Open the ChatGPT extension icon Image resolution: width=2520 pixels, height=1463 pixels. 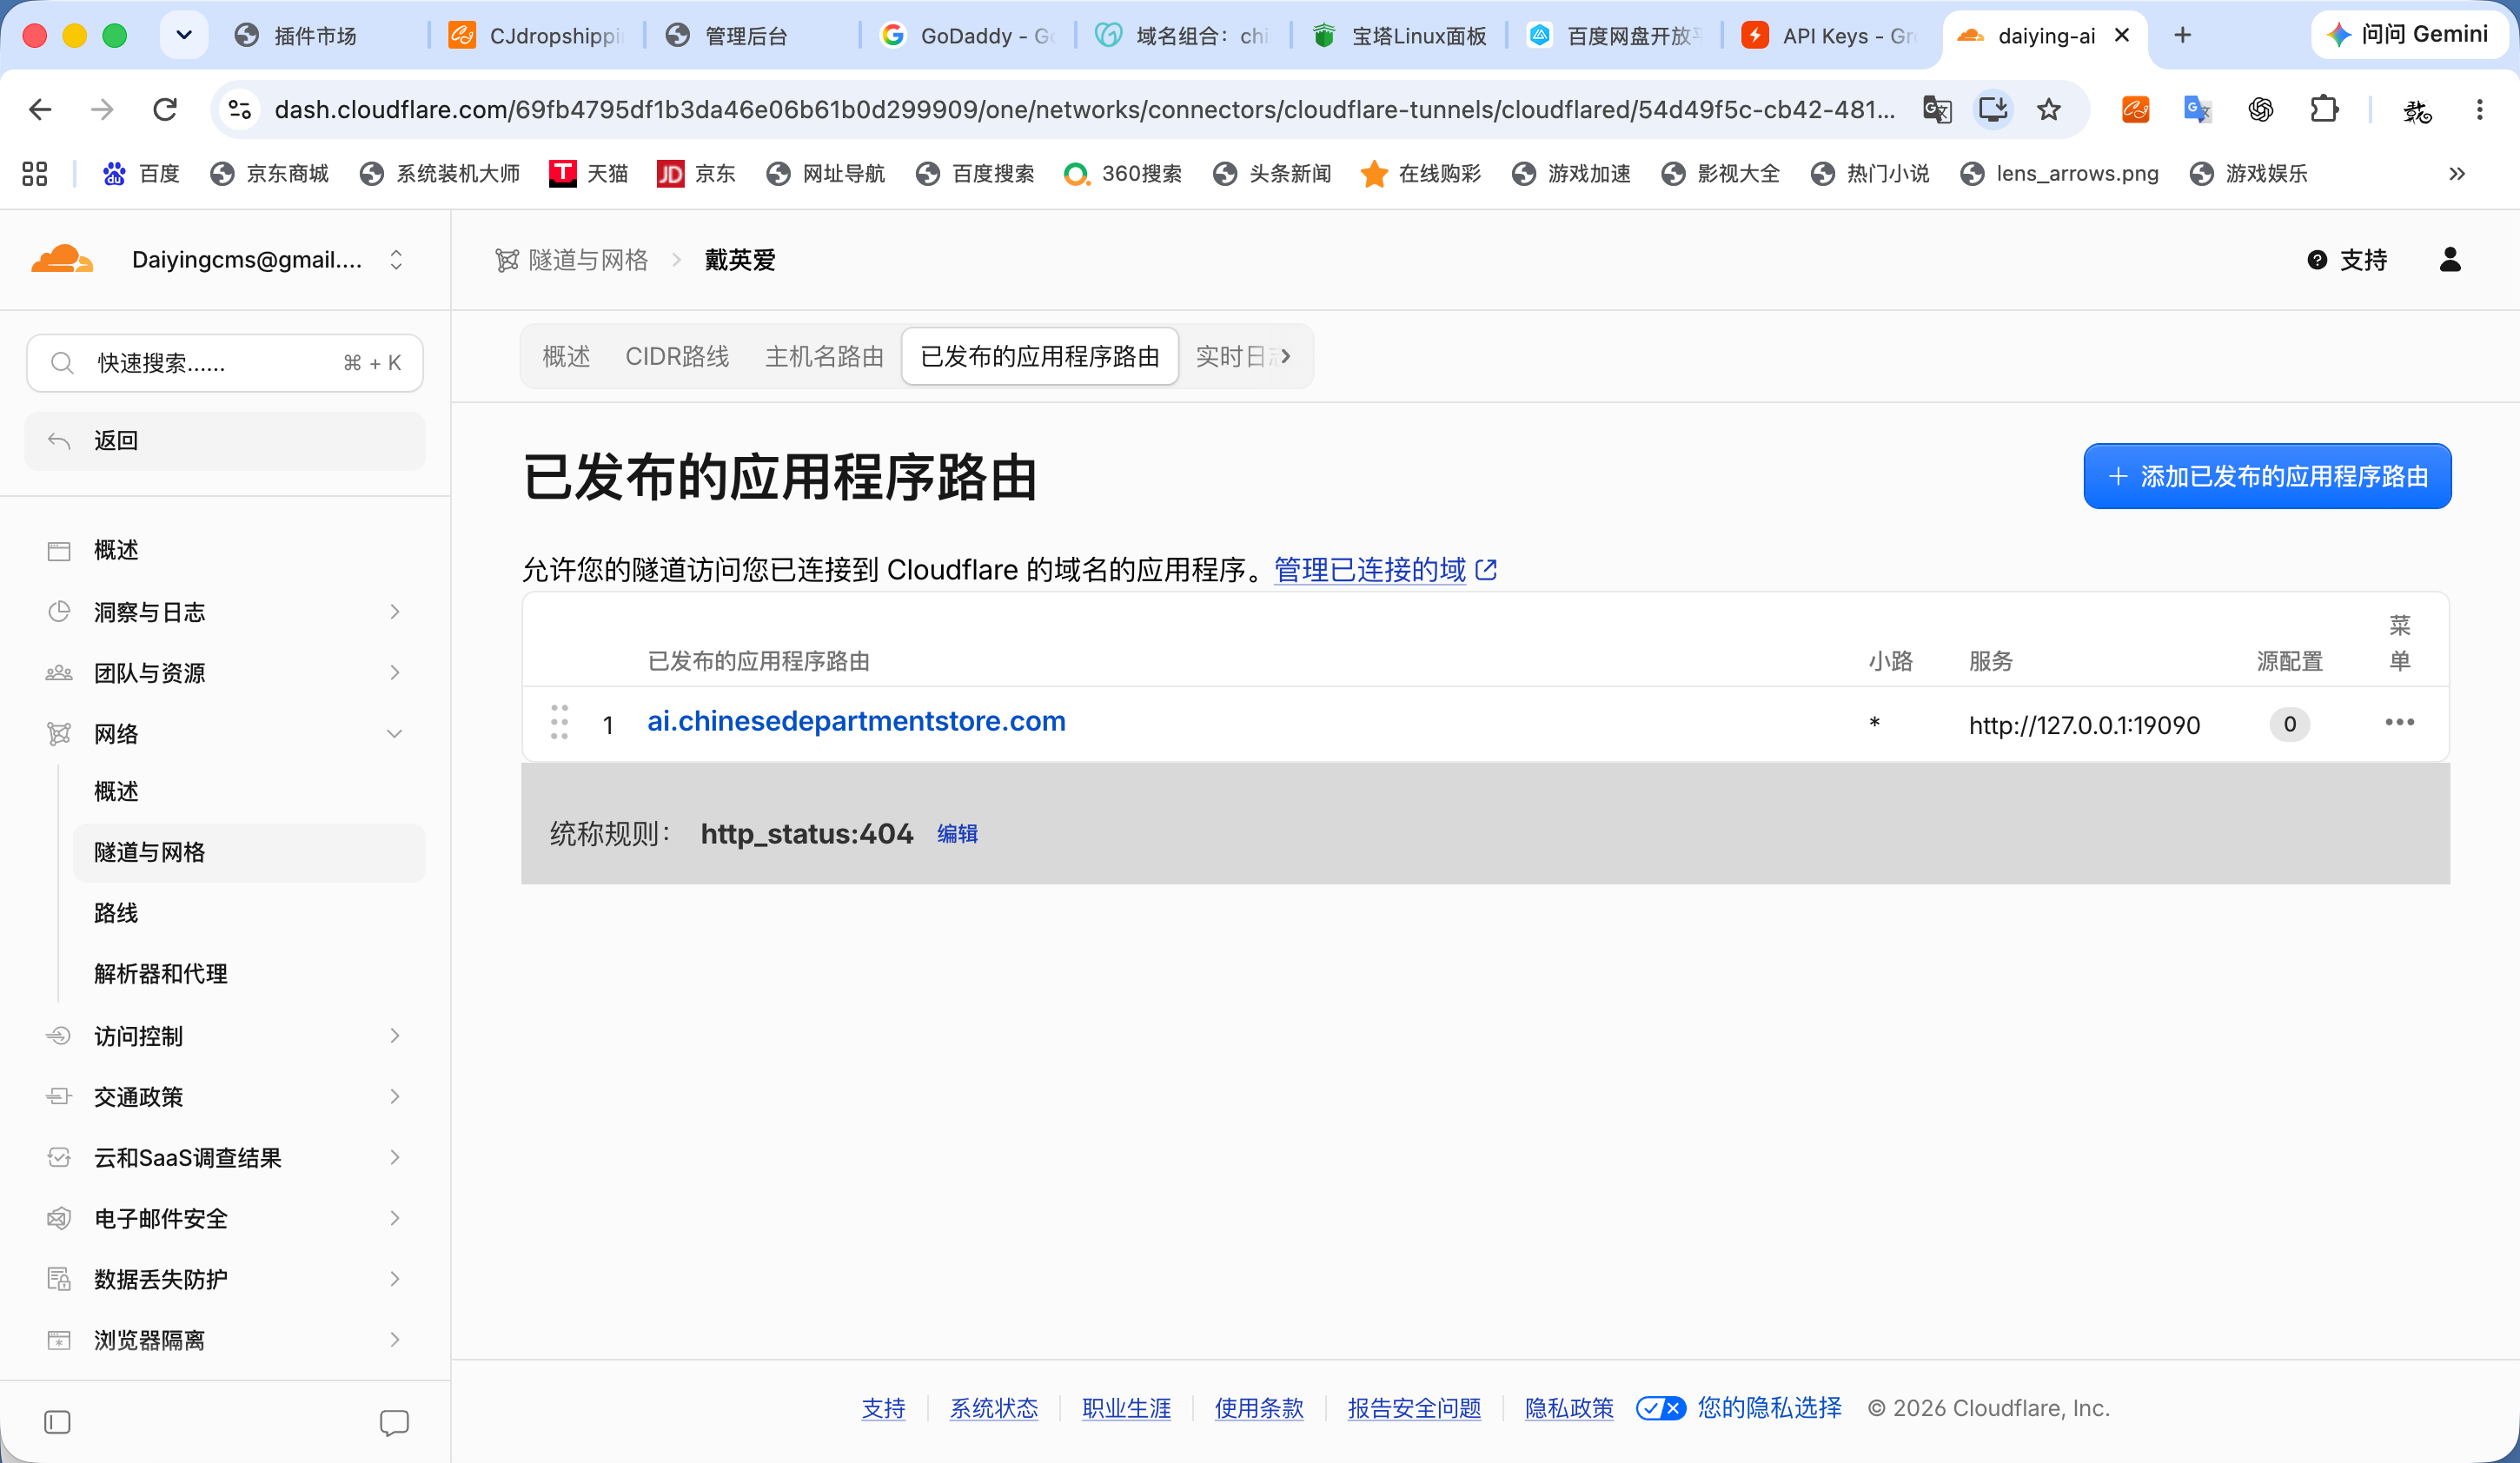(2260, 109)
